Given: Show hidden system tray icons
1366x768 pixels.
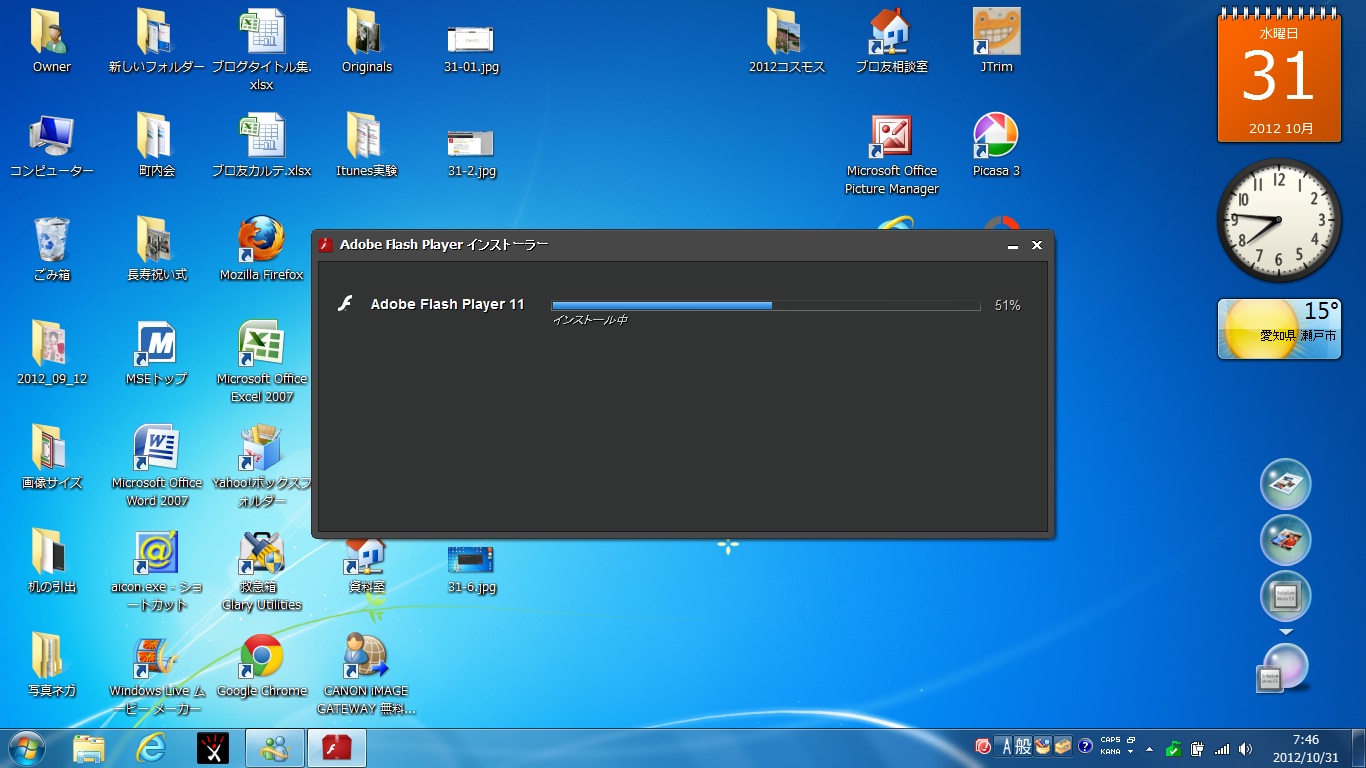Looking at the screenshot, I should pos(1149,748).
